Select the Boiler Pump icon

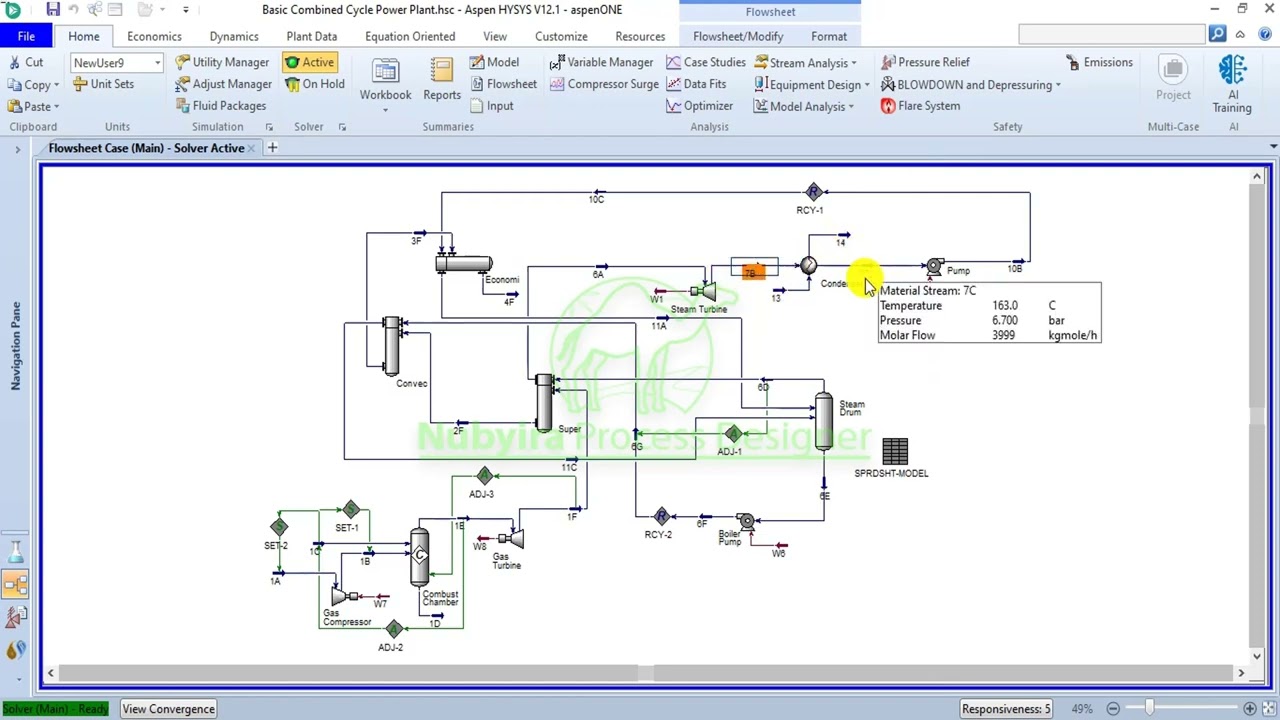746,520
